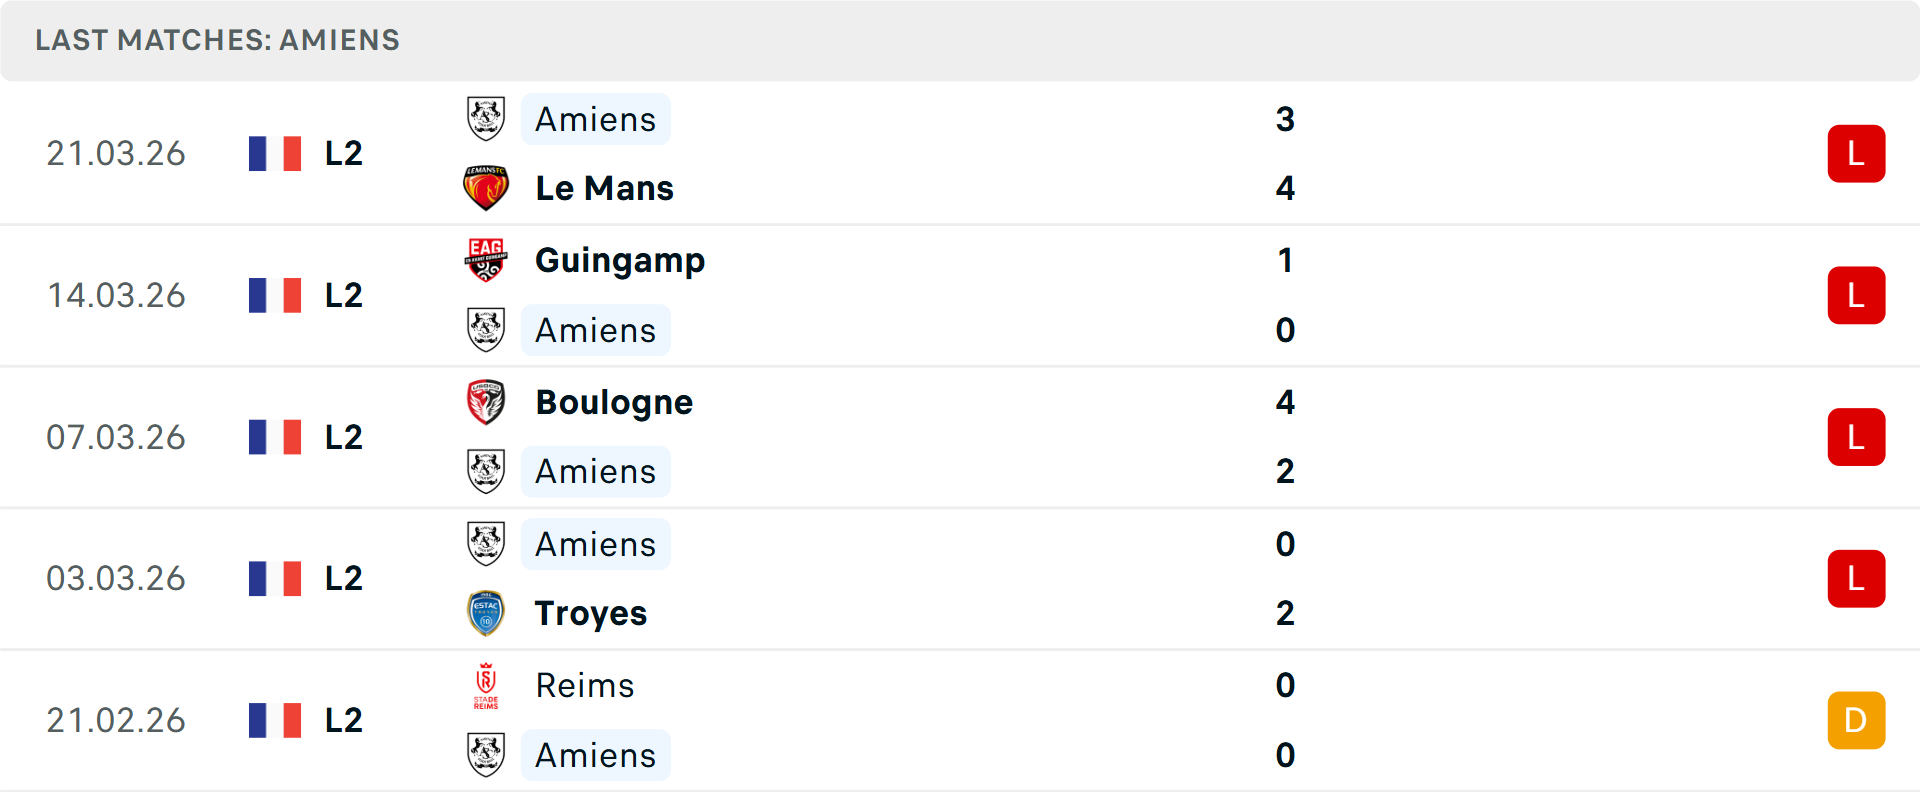Click French flag beside 14.03.26 match
Viewport: 1920px width, 792px height.
[275, 296]
